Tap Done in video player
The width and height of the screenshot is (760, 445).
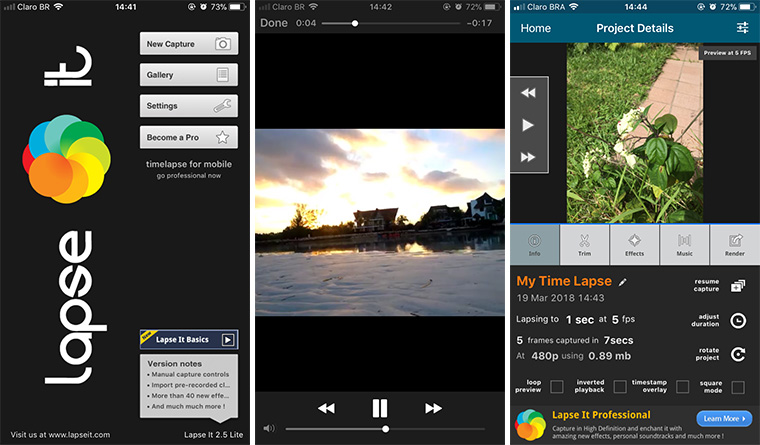(x=274, y=23)
